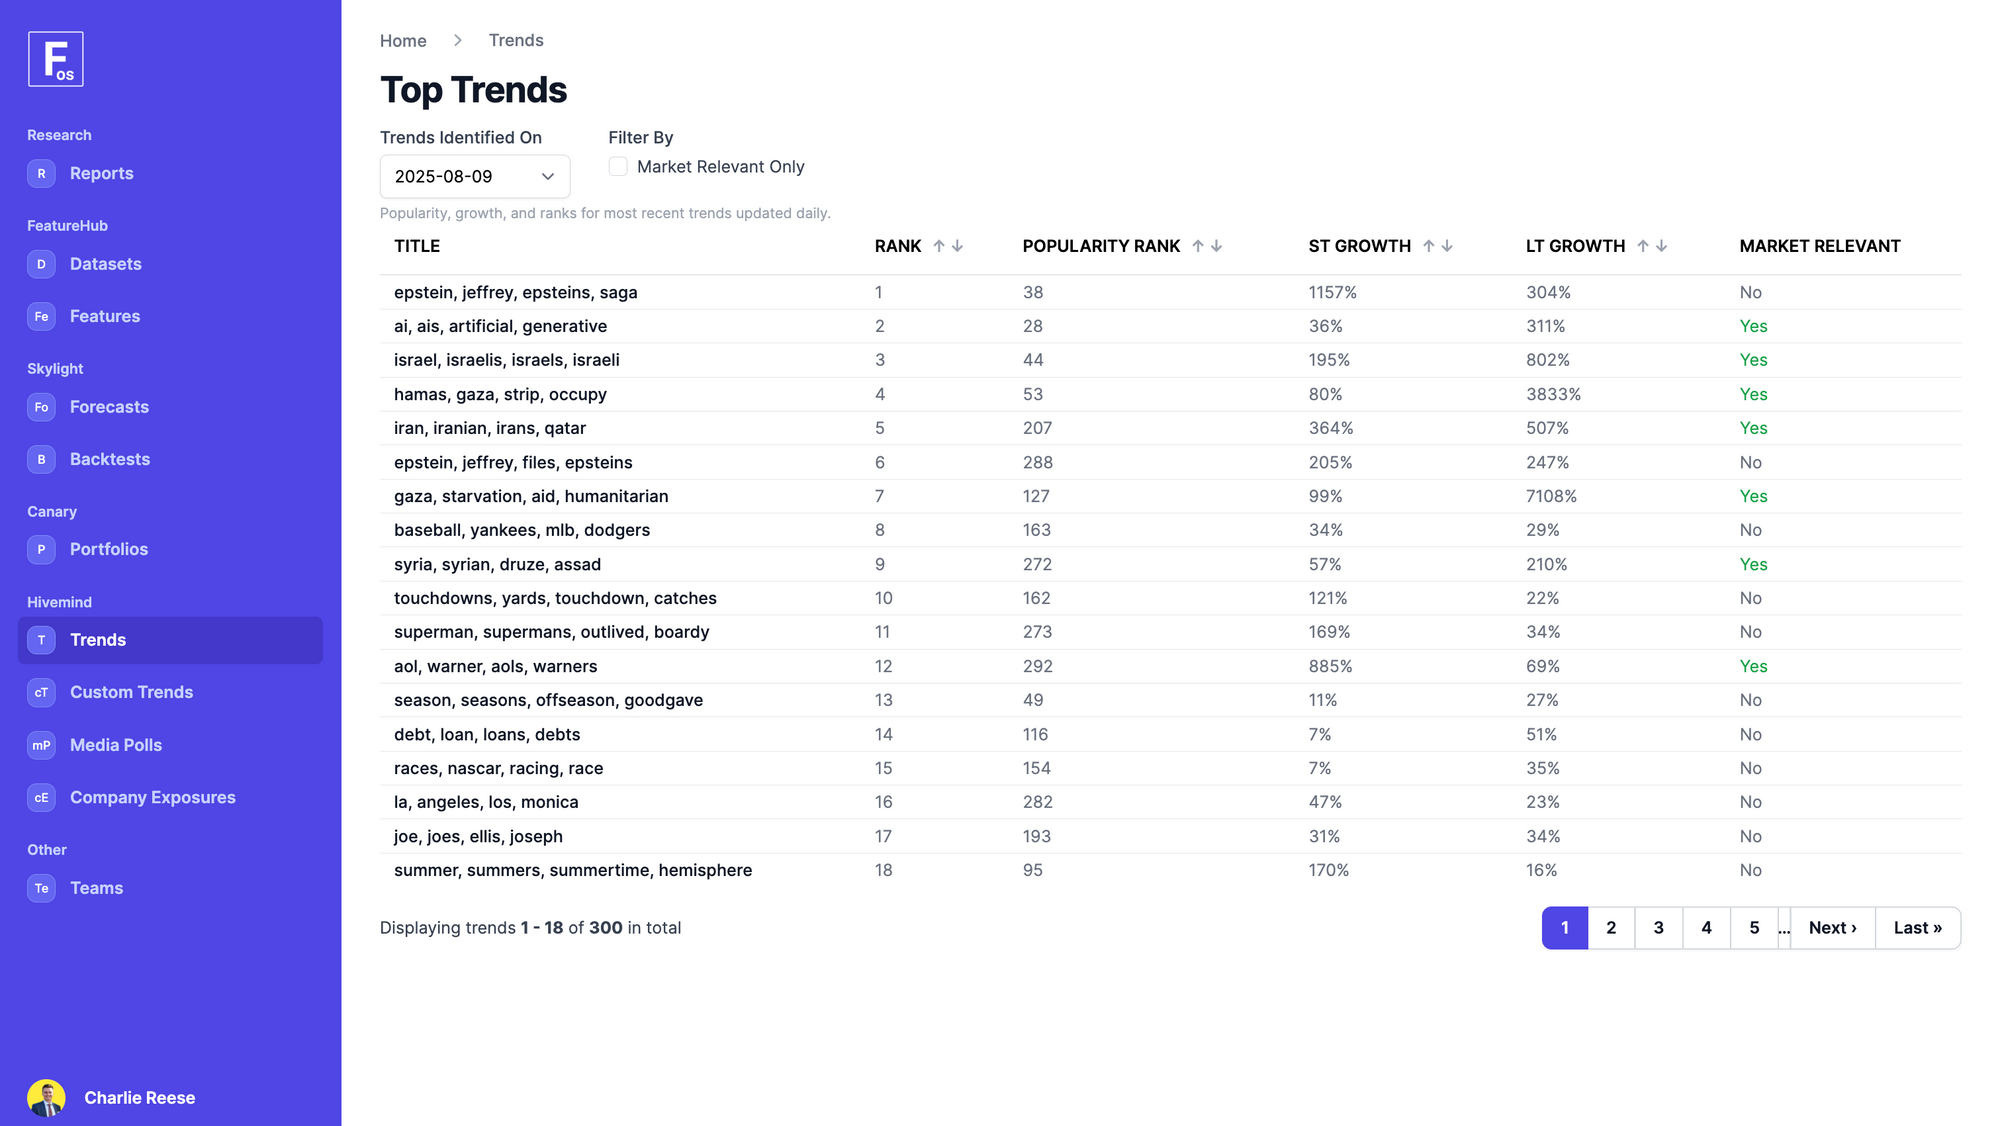Go to Portfolios menu item

(108, 549)
